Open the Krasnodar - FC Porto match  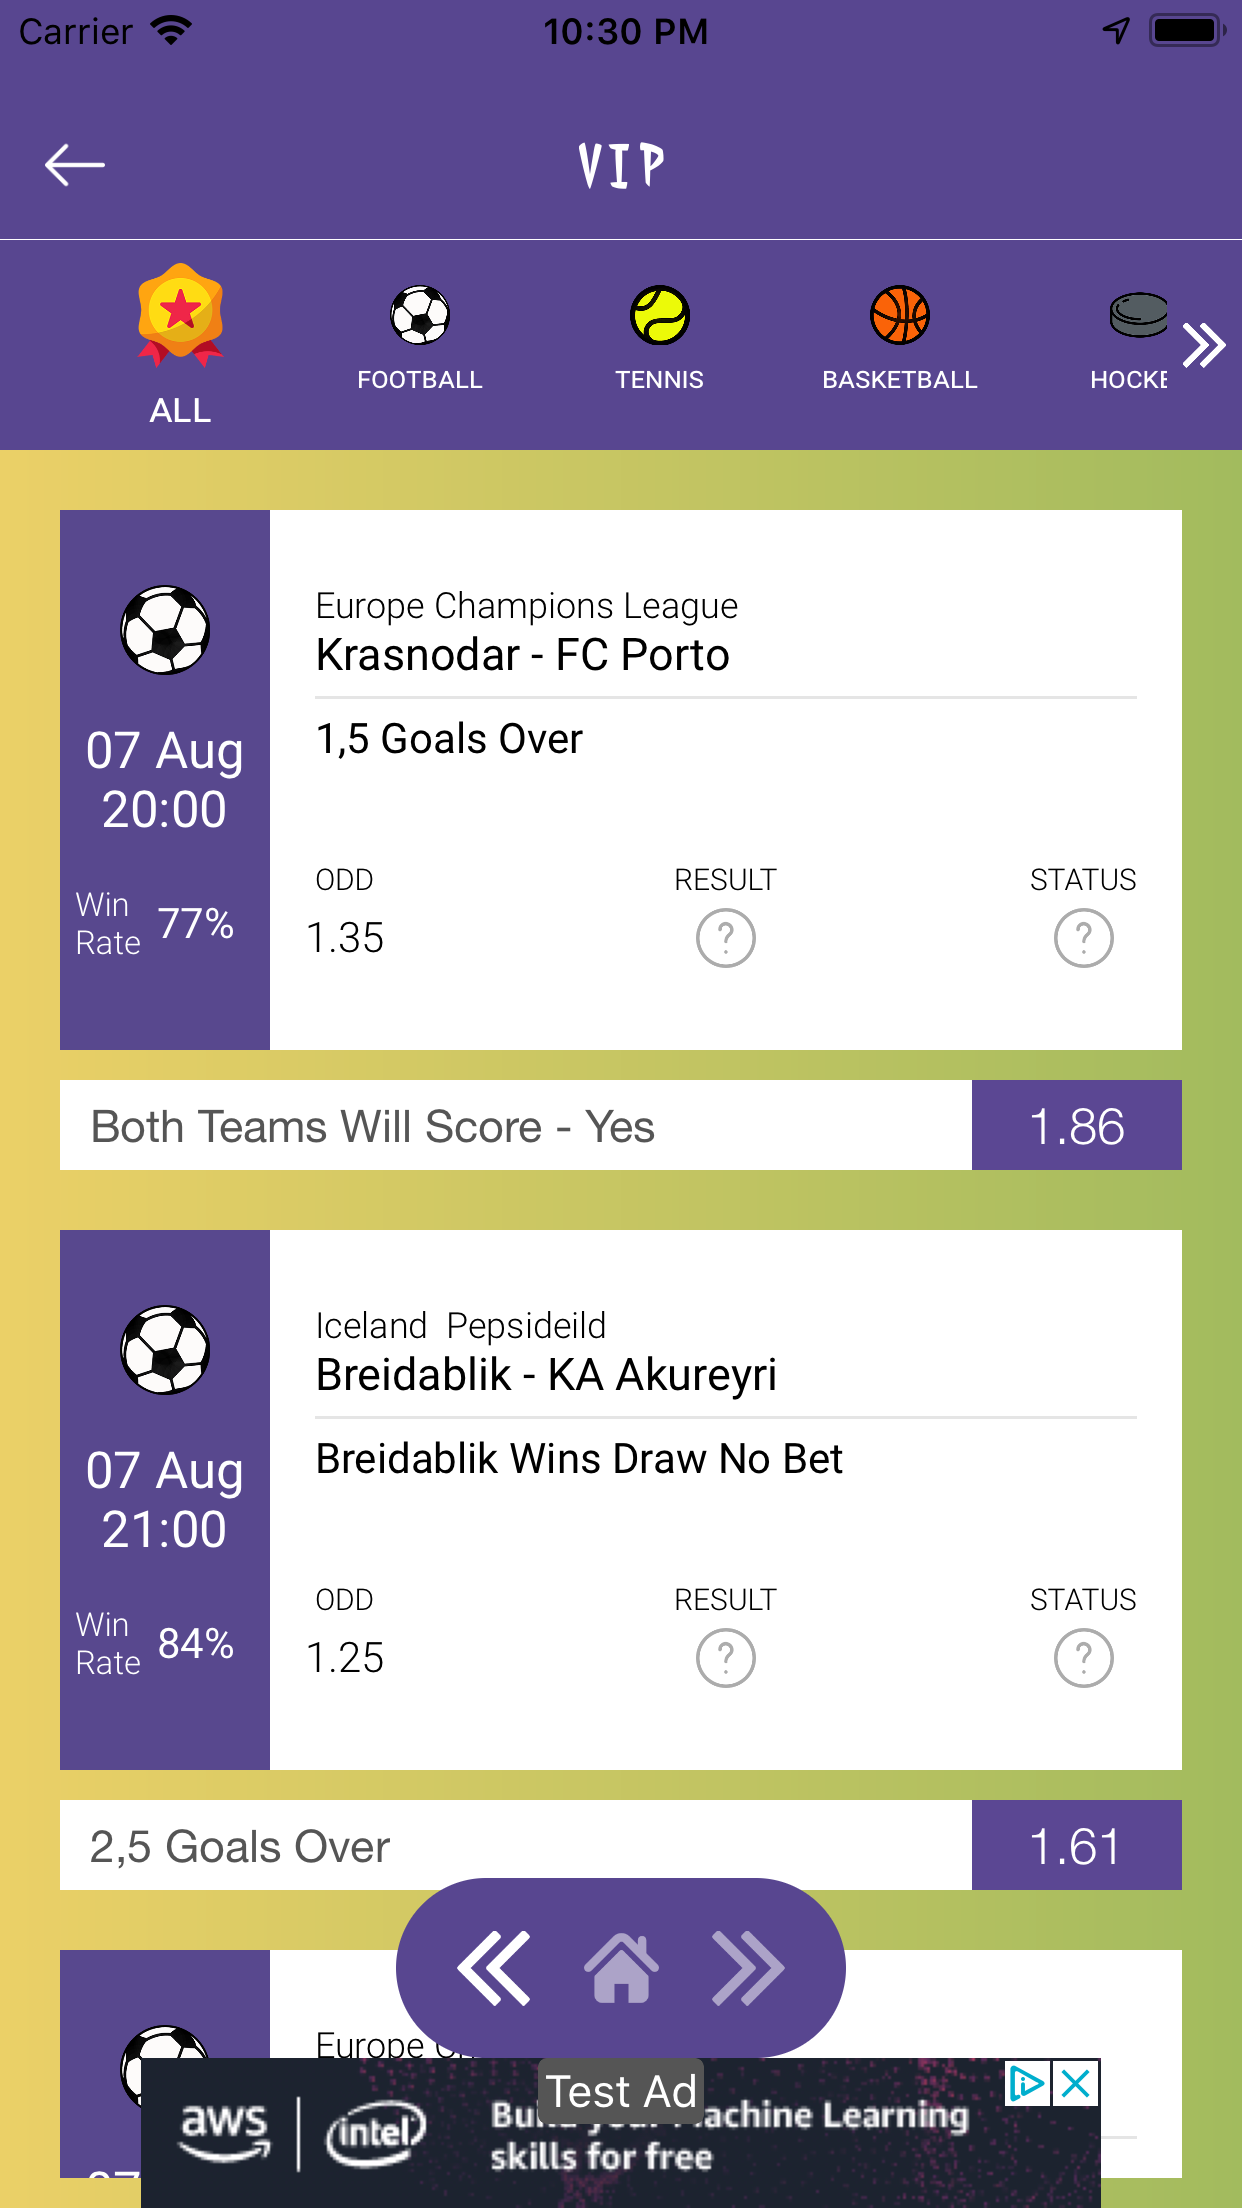click(x=523, y=655)
